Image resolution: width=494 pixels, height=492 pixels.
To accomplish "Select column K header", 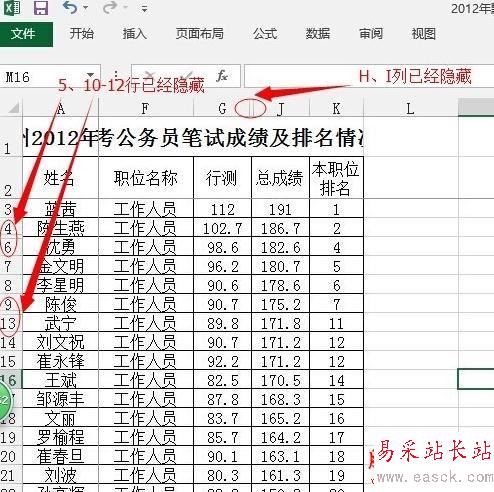I will (x=336, y=109).
